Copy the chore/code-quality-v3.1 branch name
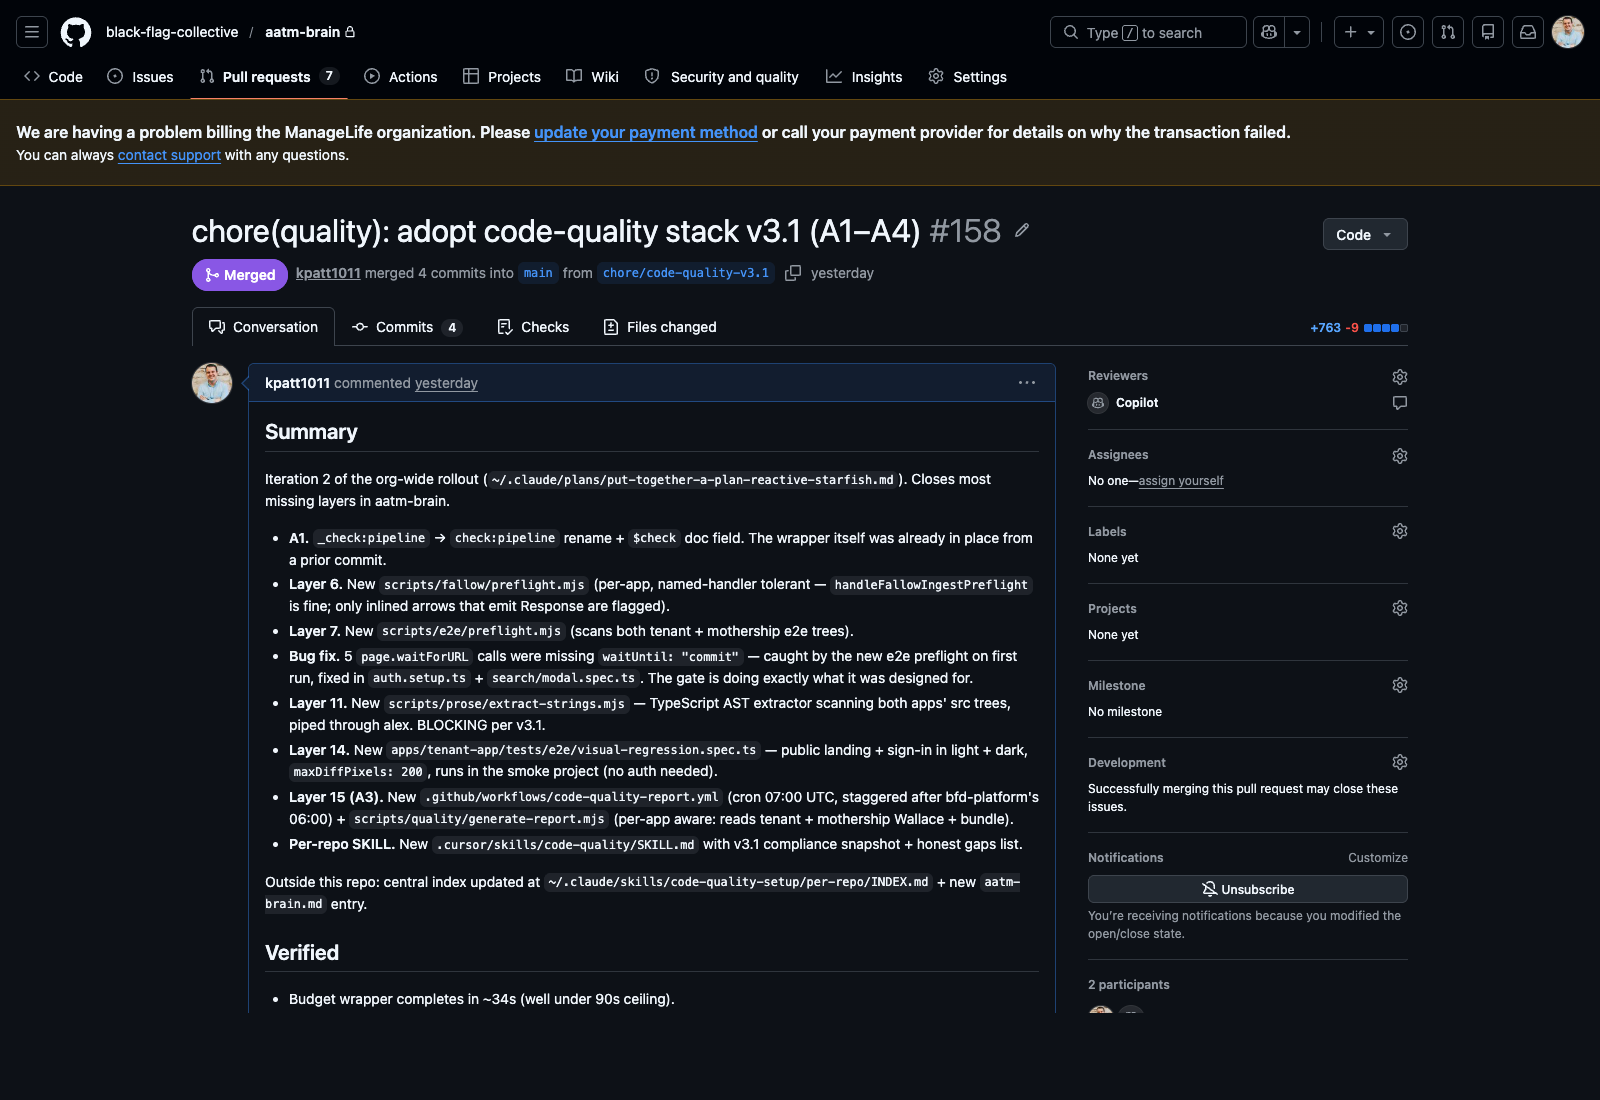Screen dimensions: 1600x1100 [793, 272]
